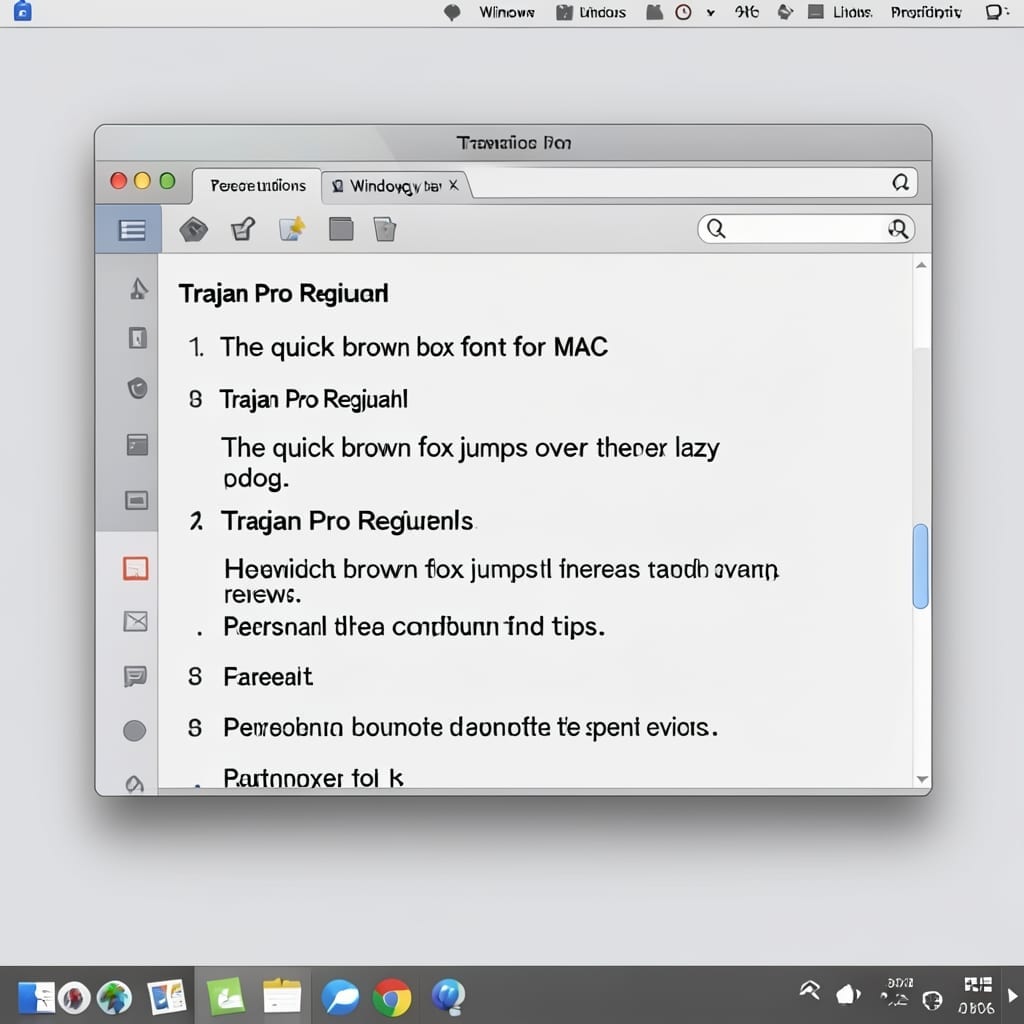Click inside the toolbar search field

coord(806,229)
